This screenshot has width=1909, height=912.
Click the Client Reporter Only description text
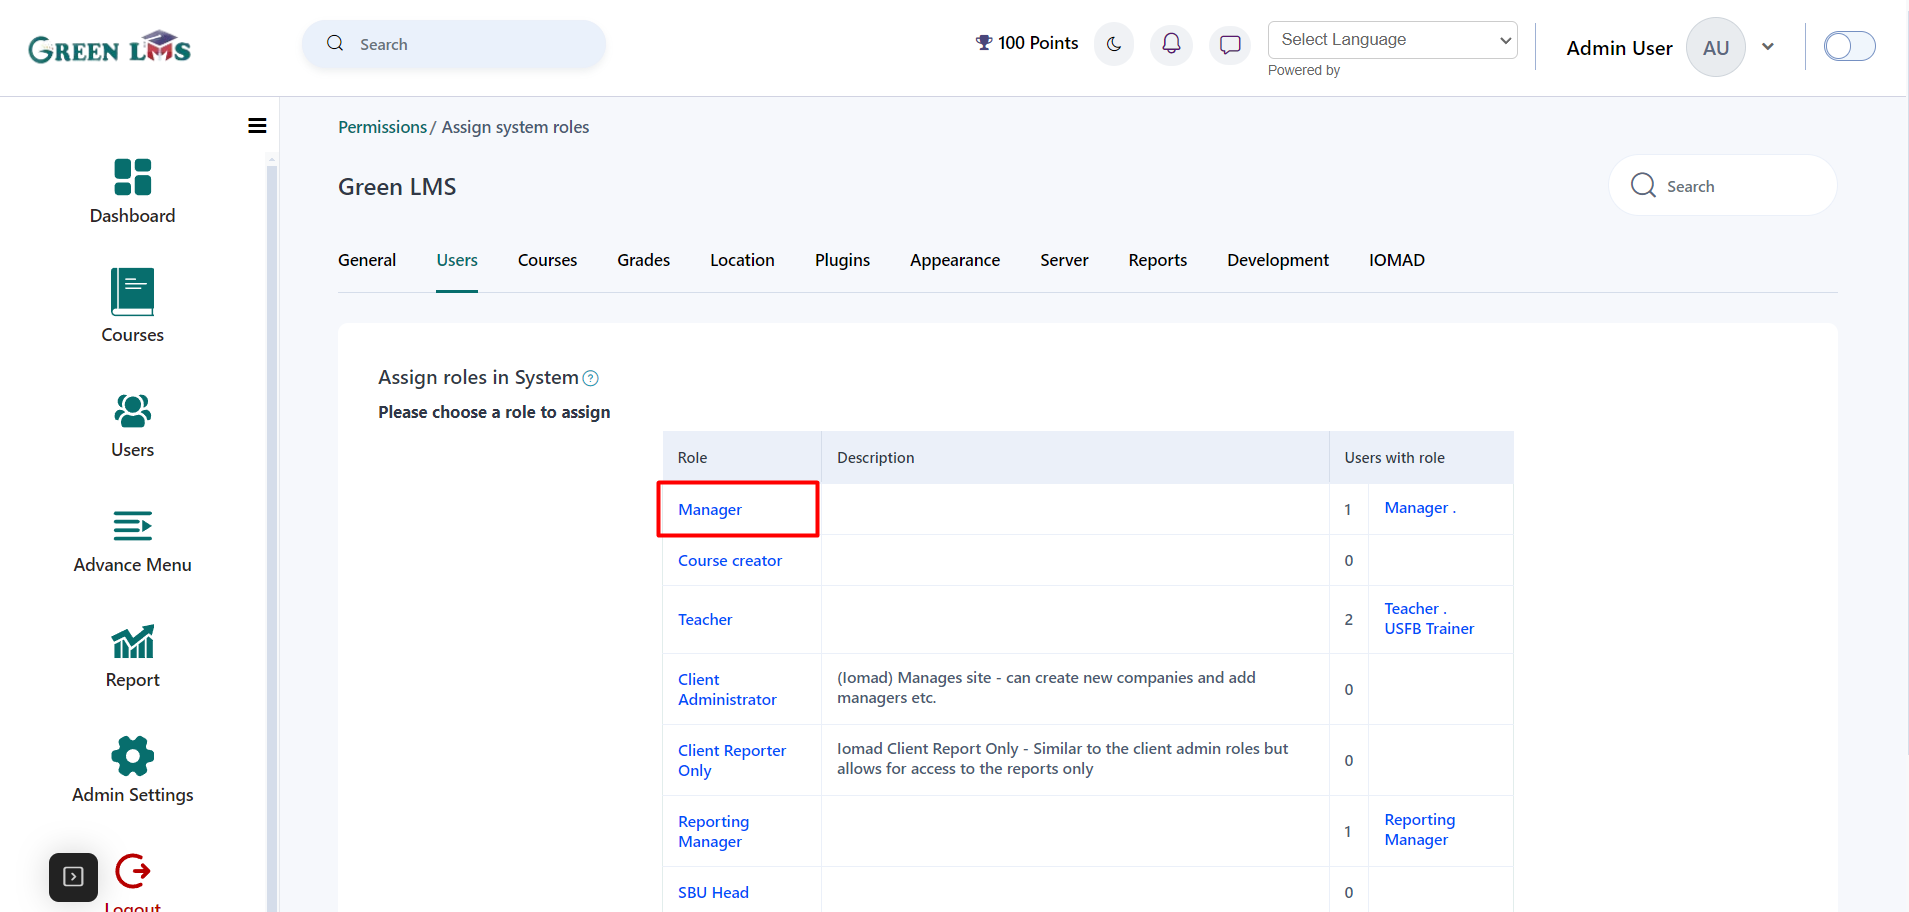(x=1062, y=759)
